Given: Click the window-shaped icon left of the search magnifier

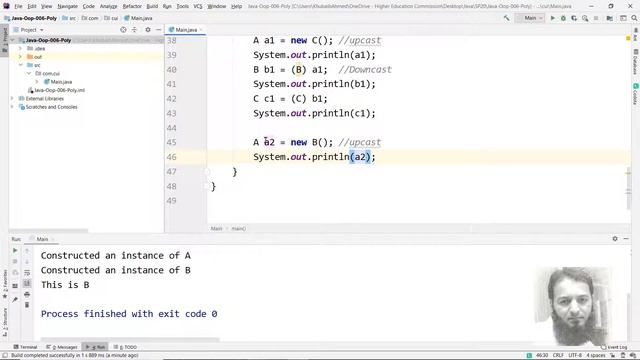Looking at the screenshot, I should [x=623, y=18].
